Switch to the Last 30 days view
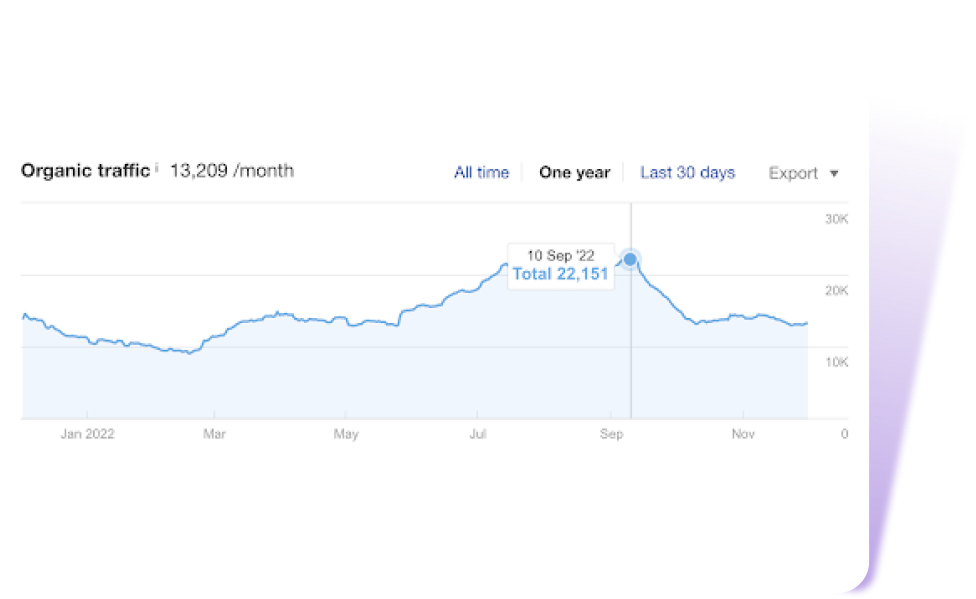 687,172
